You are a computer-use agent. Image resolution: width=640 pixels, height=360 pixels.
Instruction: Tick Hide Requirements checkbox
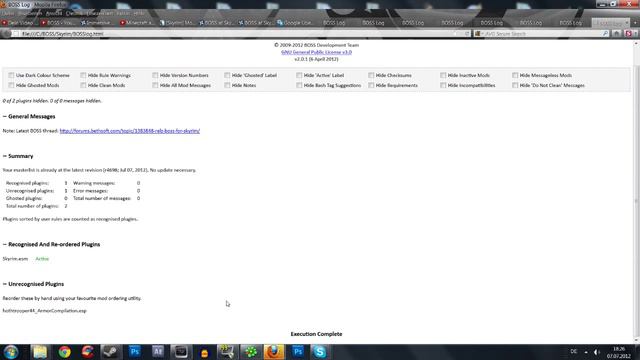click(371, 85)
